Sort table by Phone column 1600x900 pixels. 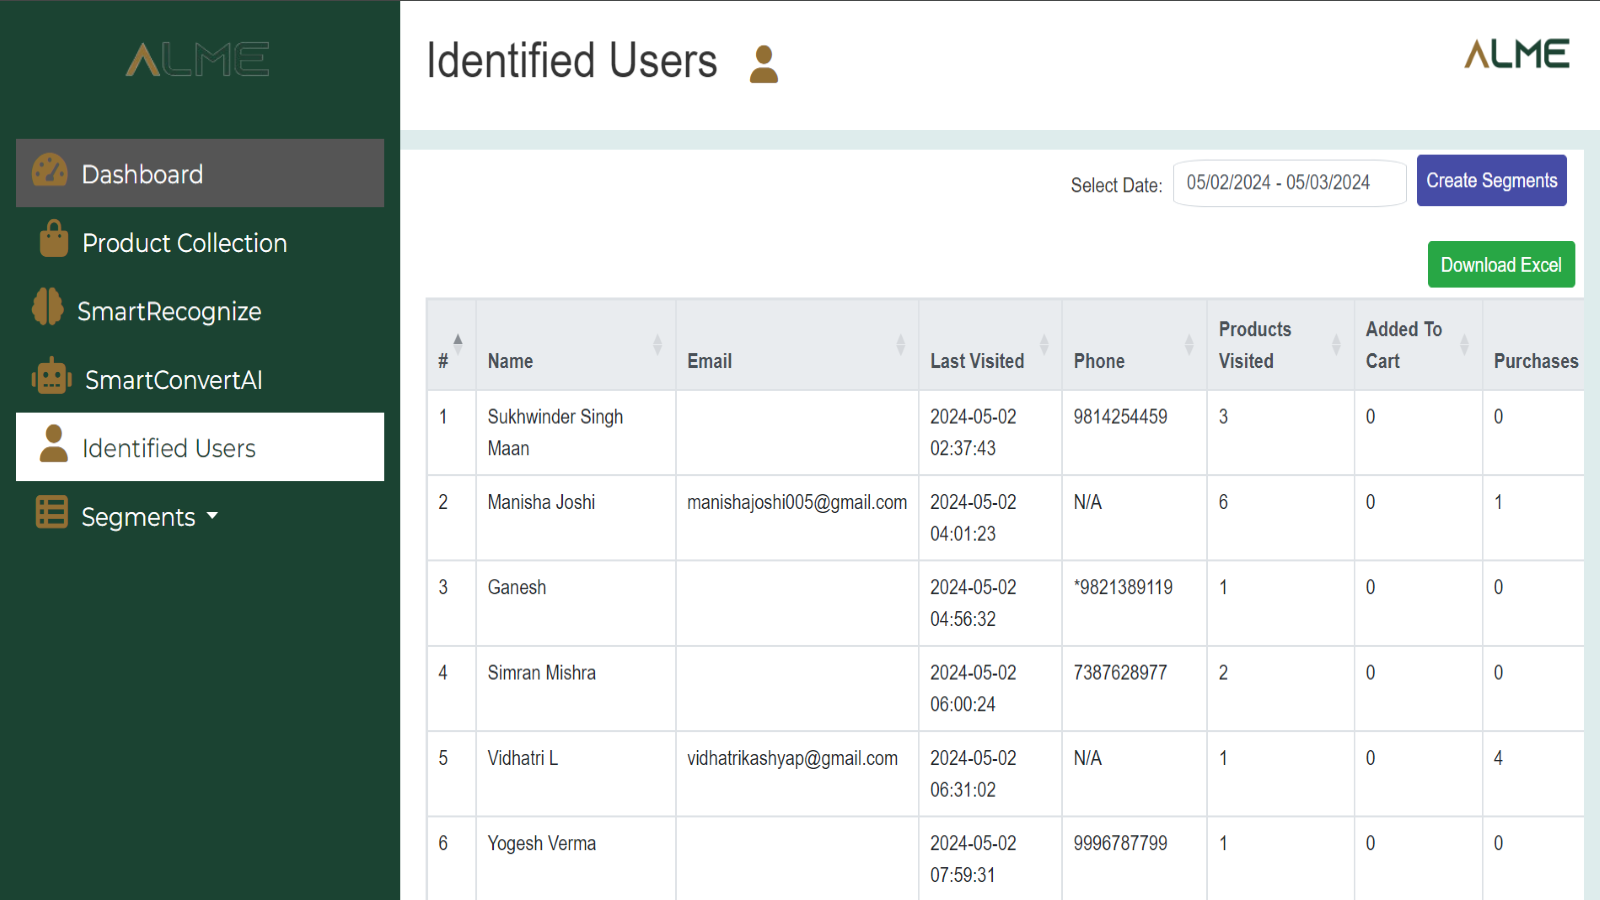(1134, 345)
